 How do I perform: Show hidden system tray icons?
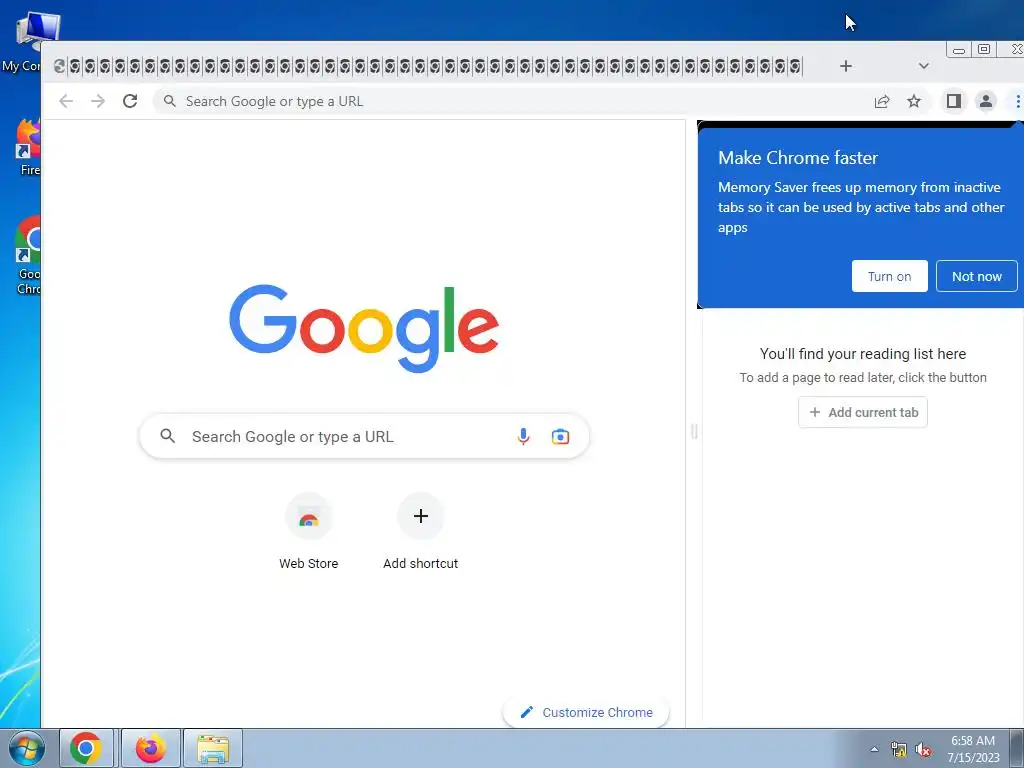click(x=874, y=749)
